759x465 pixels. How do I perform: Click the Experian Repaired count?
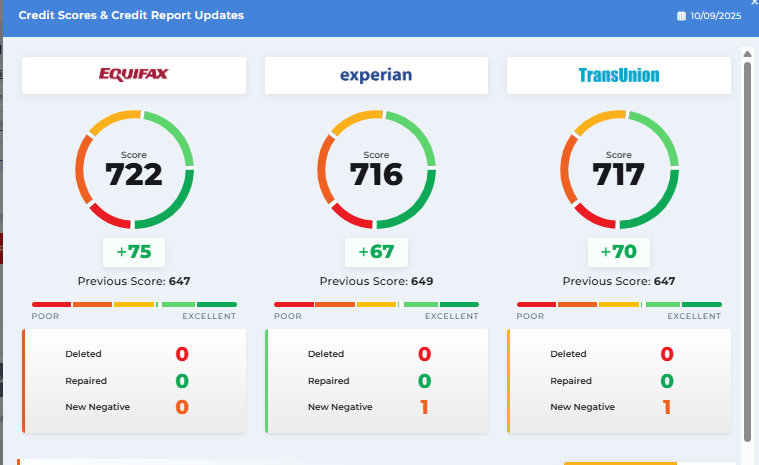pyautogui.click(x=425, y=381)
